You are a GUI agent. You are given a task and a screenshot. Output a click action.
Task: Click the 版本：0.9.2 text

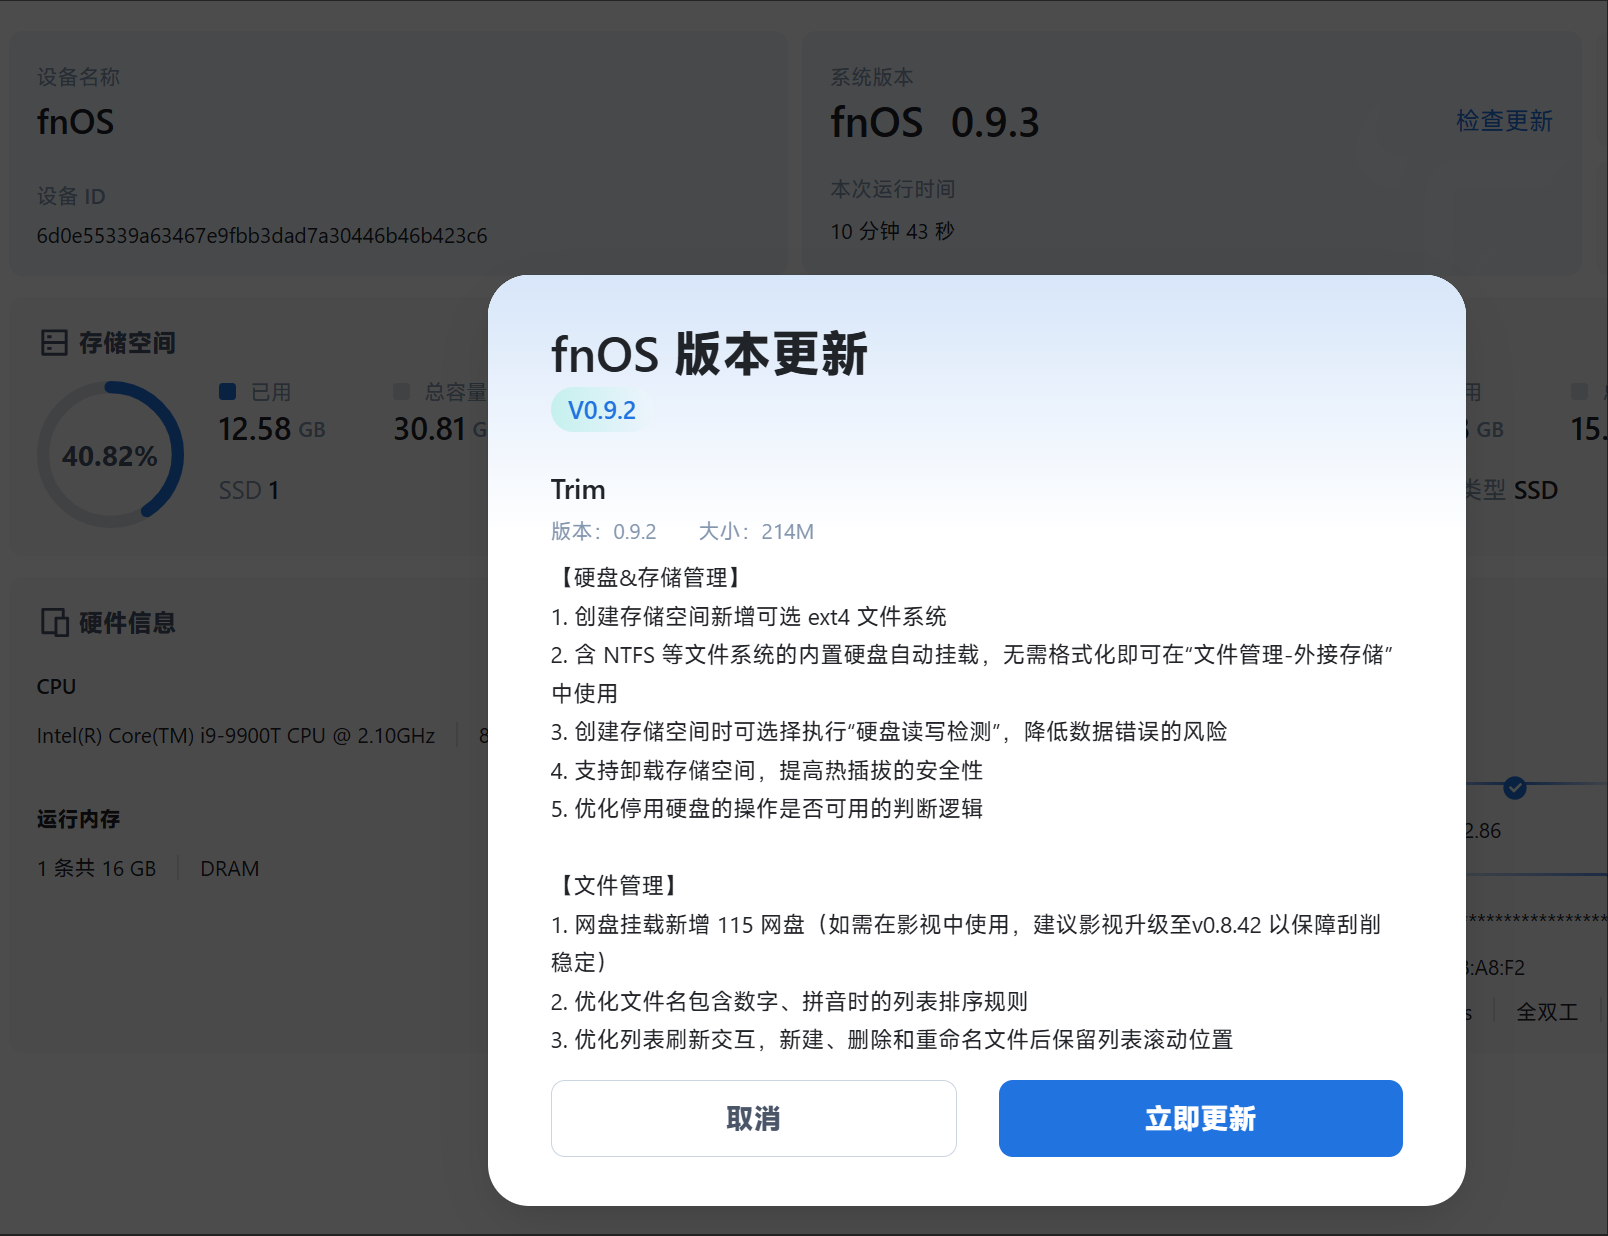pos(604,531)
